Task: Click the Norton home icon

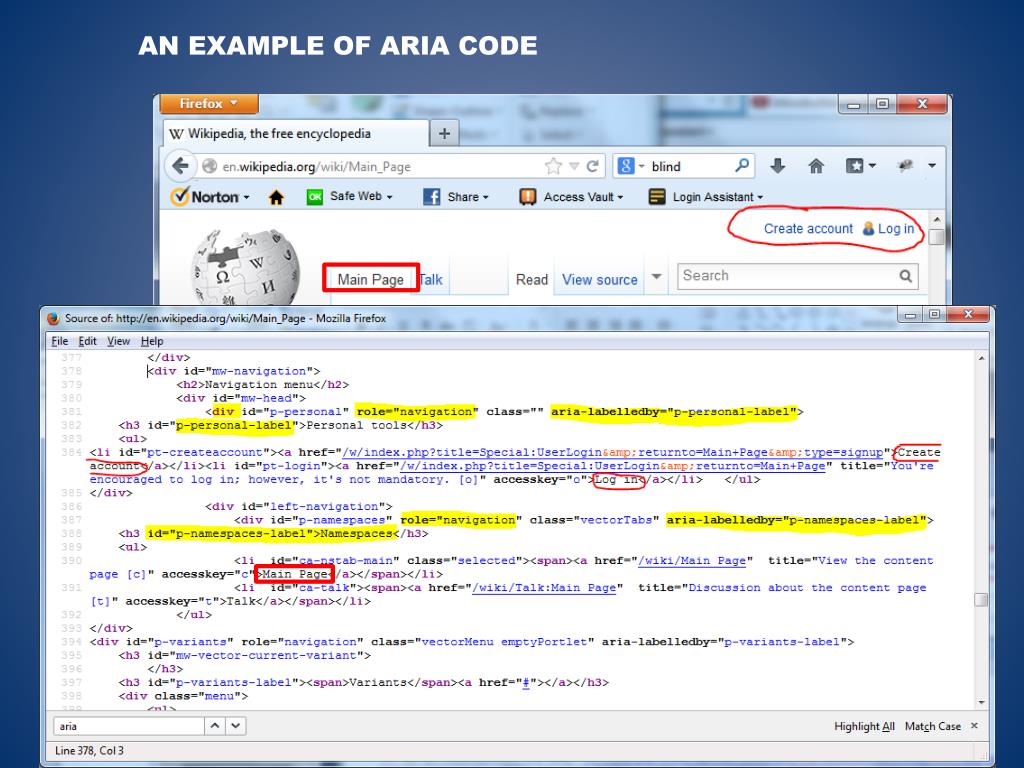Action: tap(276, 197)
